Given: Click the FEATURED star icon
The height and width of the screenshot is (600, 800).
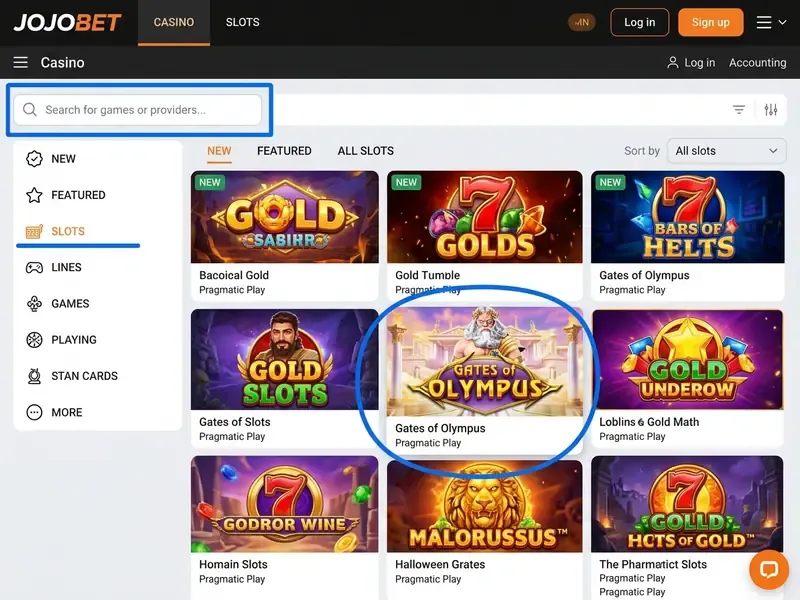Looking at the screenshot, I should pos(34,195).
